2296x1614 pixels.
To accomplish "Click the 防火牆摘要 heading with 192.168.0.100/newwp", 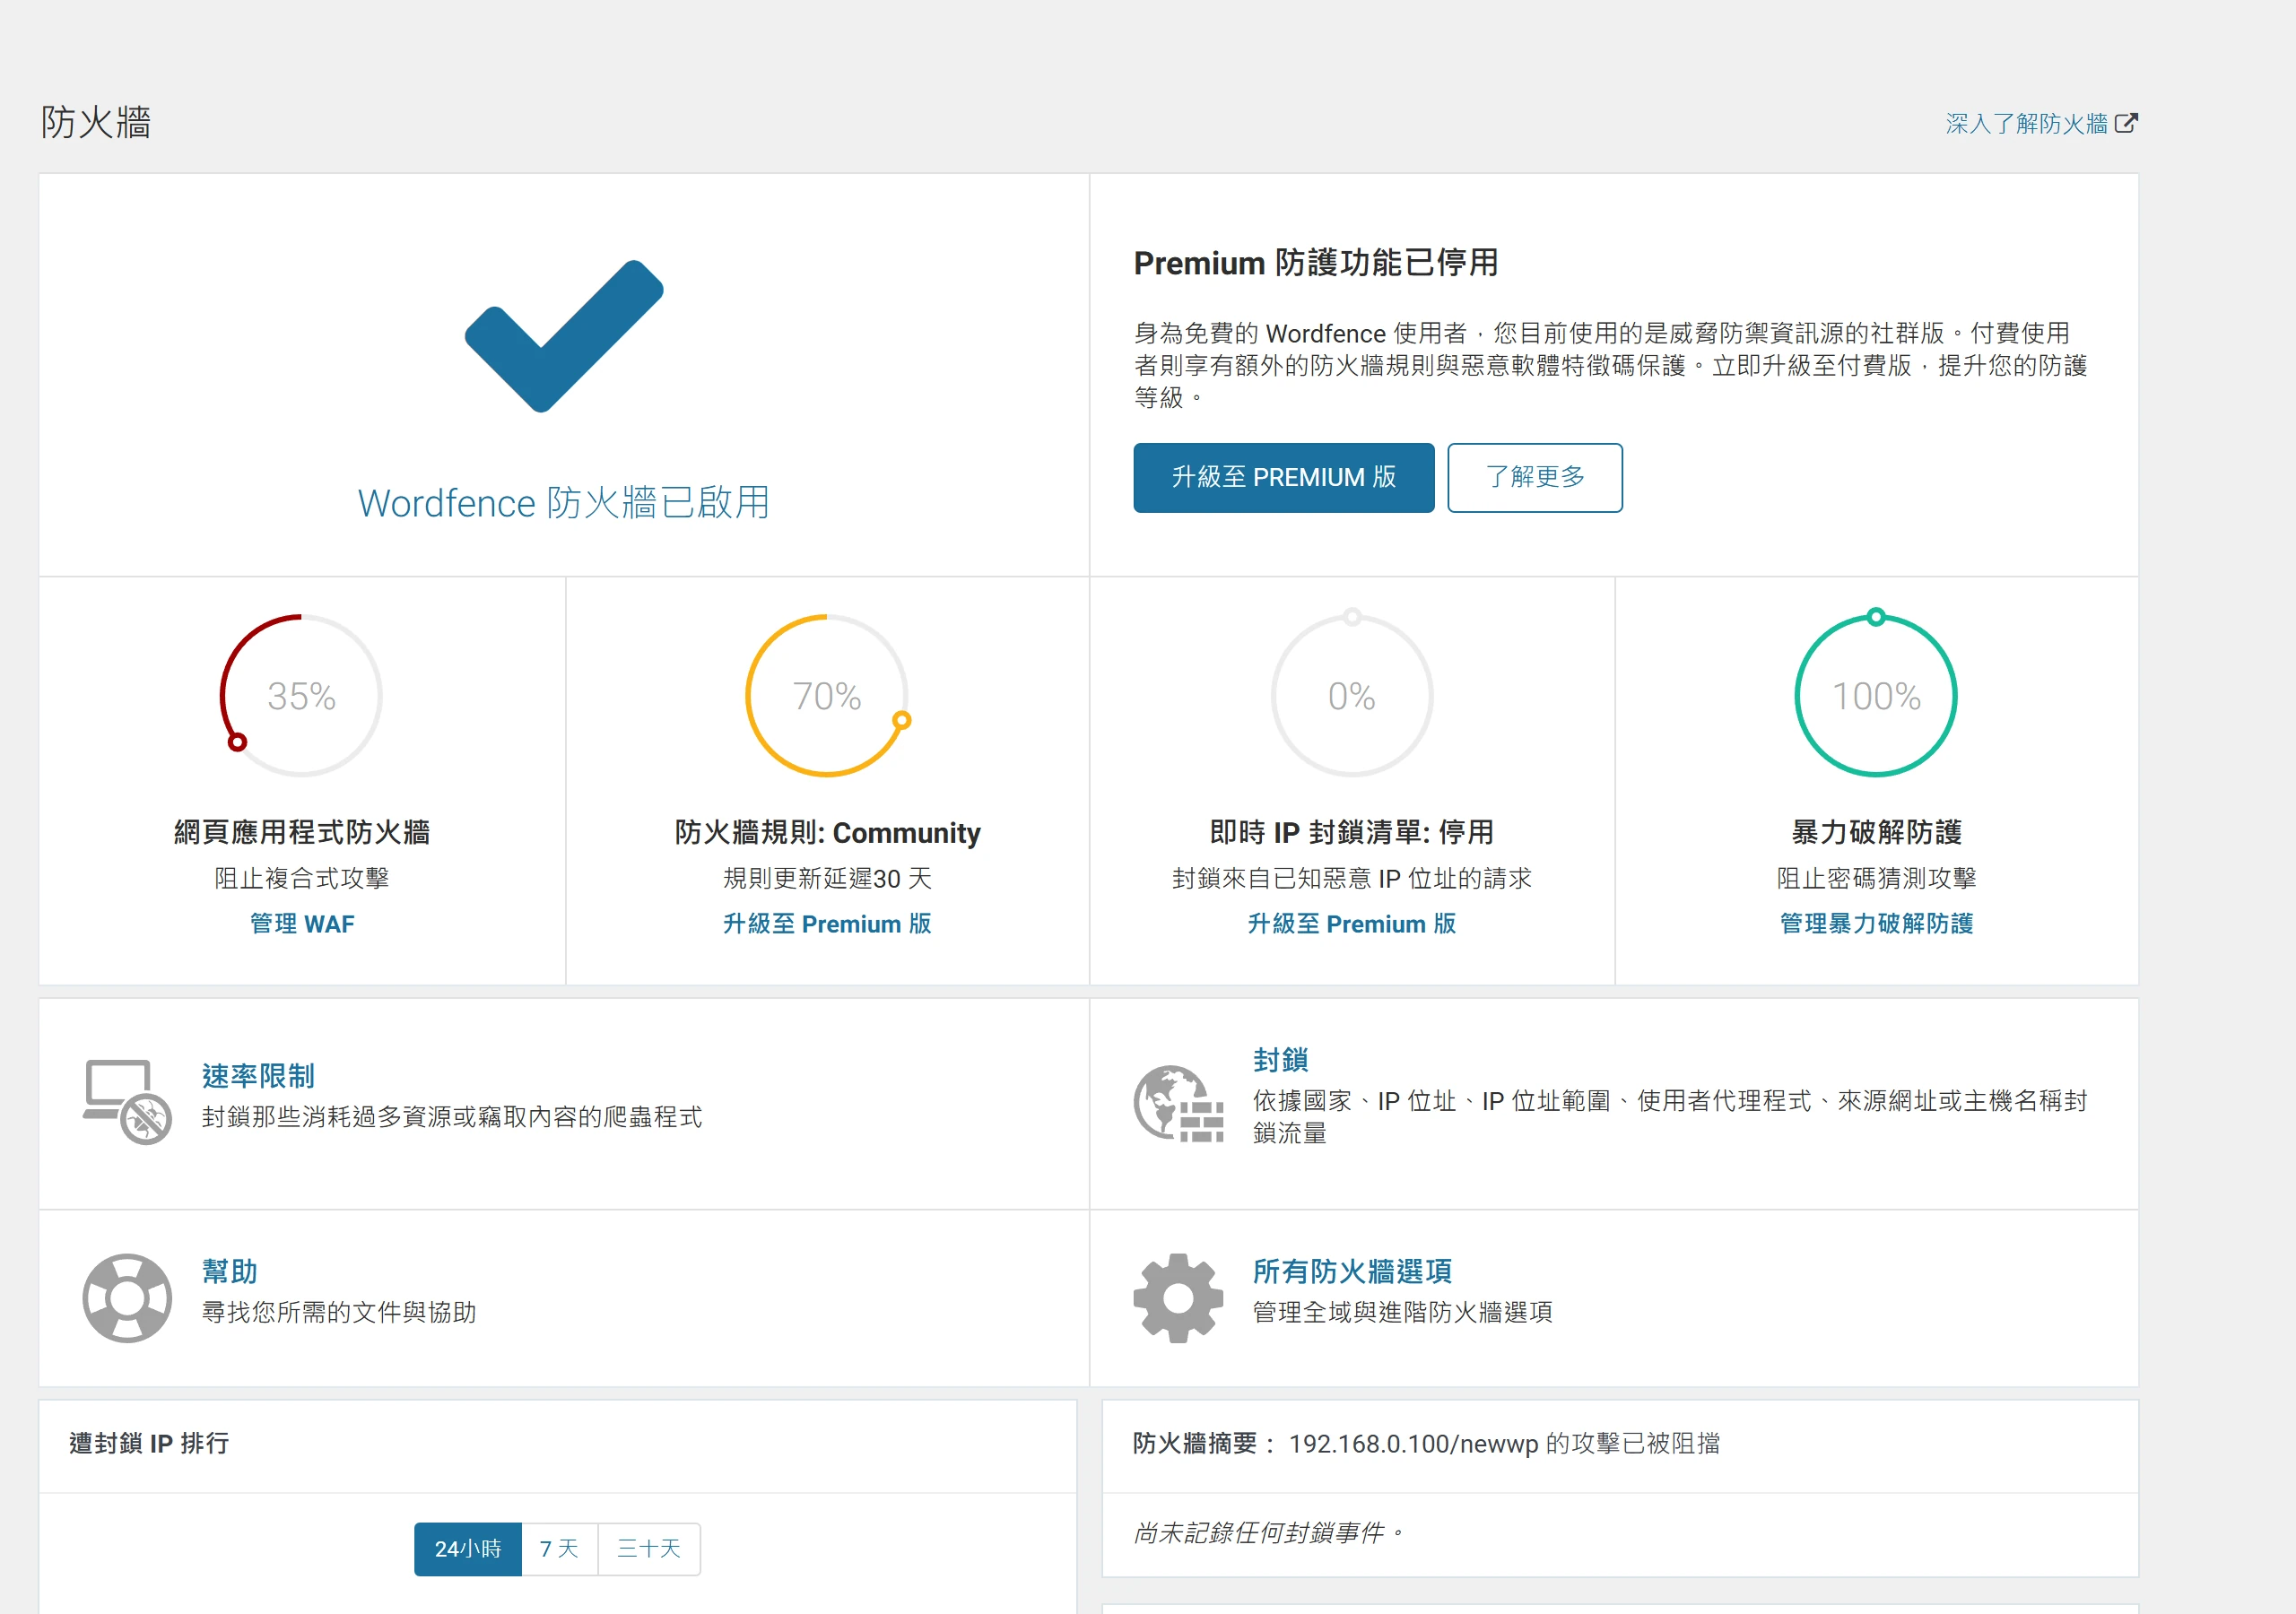I will tap(1426, 1443).
